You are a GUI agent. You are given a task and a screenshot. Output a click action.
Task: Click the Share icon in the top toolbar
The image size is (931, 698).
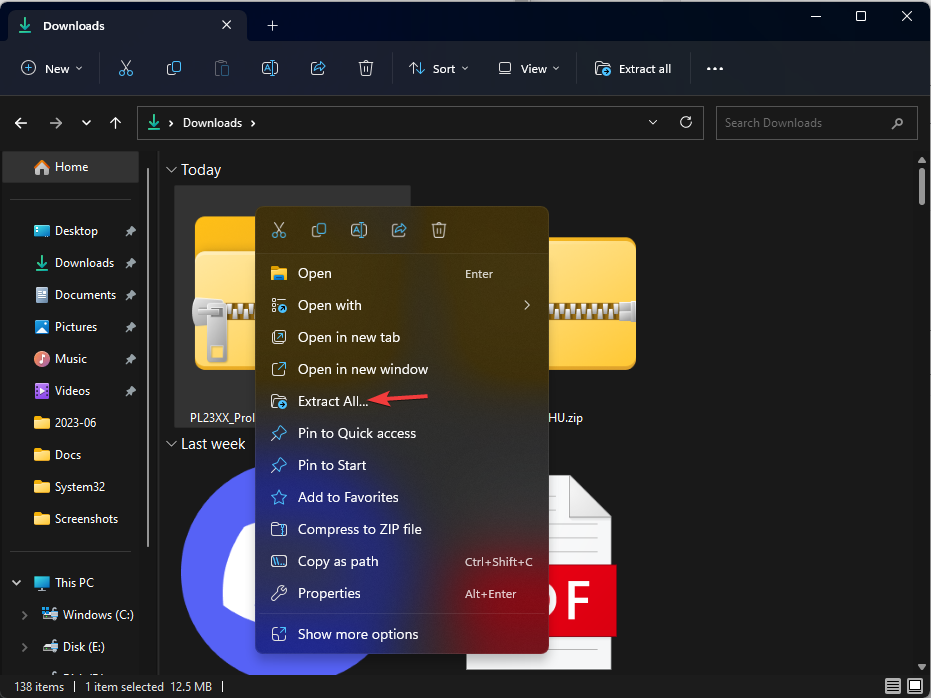point(318,69)
